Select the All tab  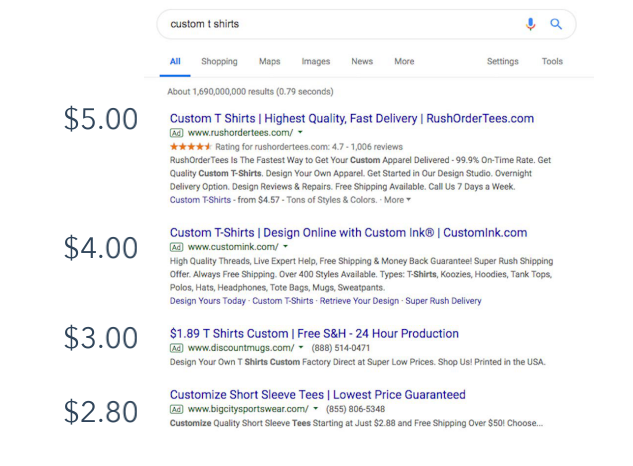tap(175, 61)
